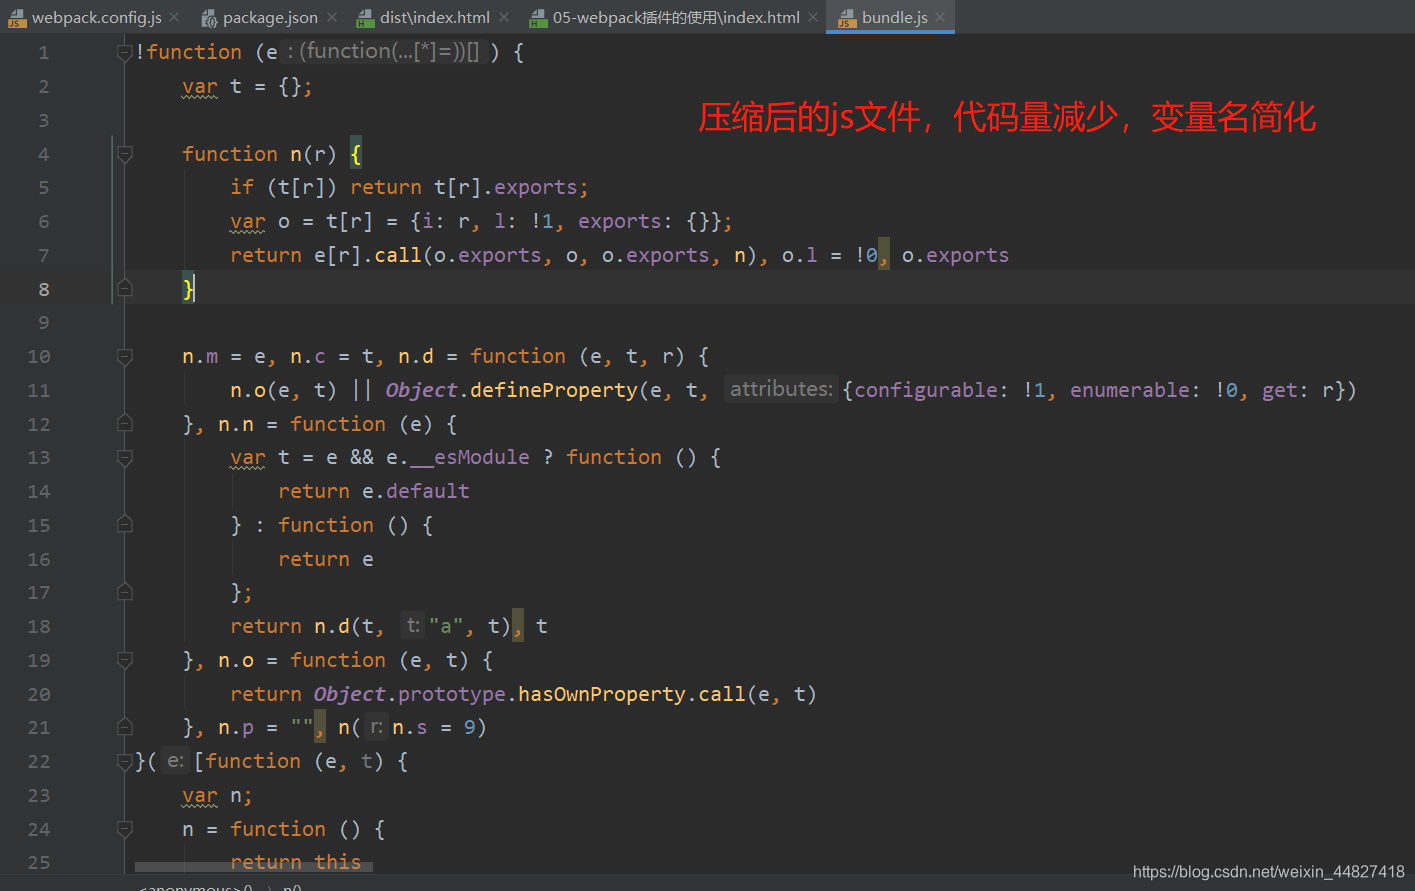The width and height of the screenshot is (1415, 891).
Task: Click the HTML file icon on dist\index.html tab
Action: coord(366,18)
